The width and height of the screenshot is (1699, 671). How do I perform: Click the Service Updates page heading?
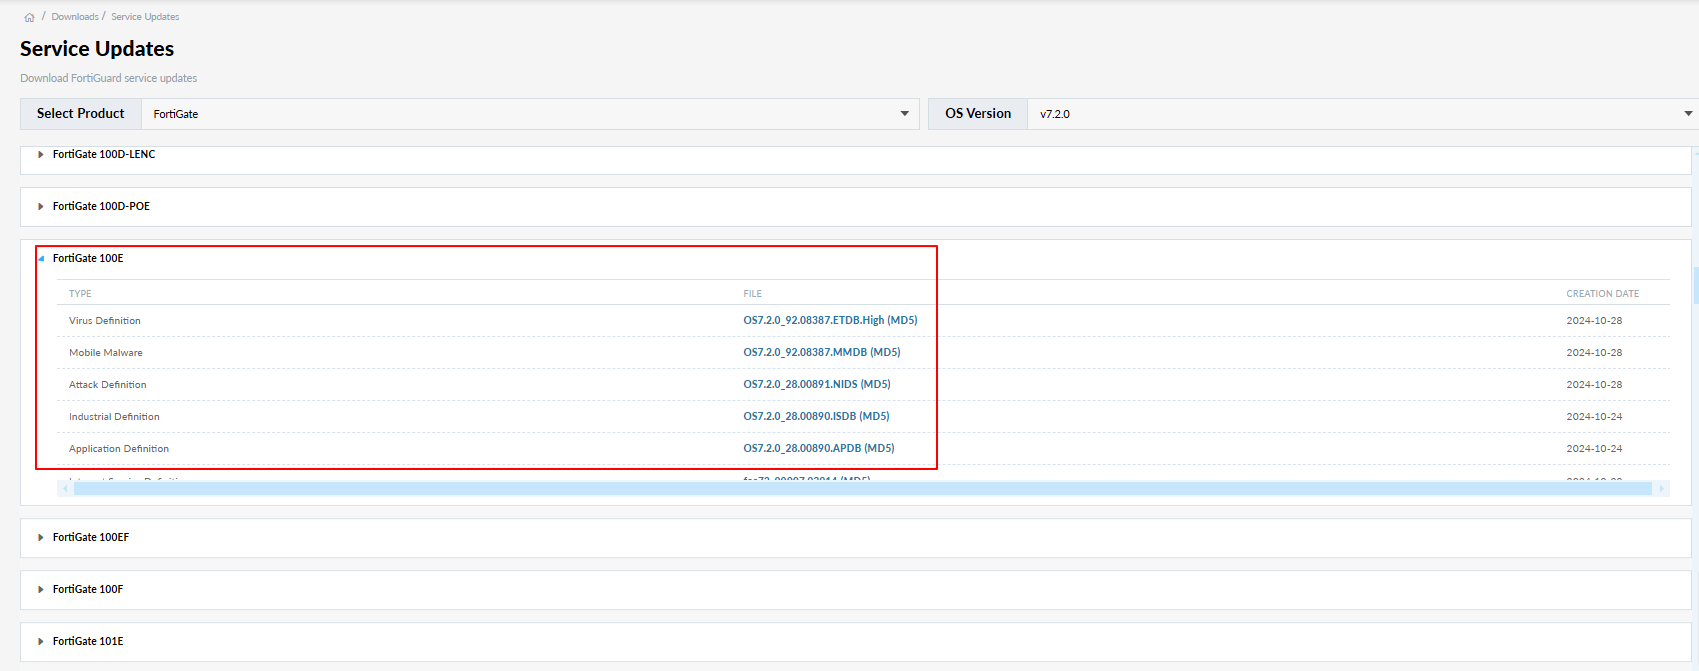point(97,49)
